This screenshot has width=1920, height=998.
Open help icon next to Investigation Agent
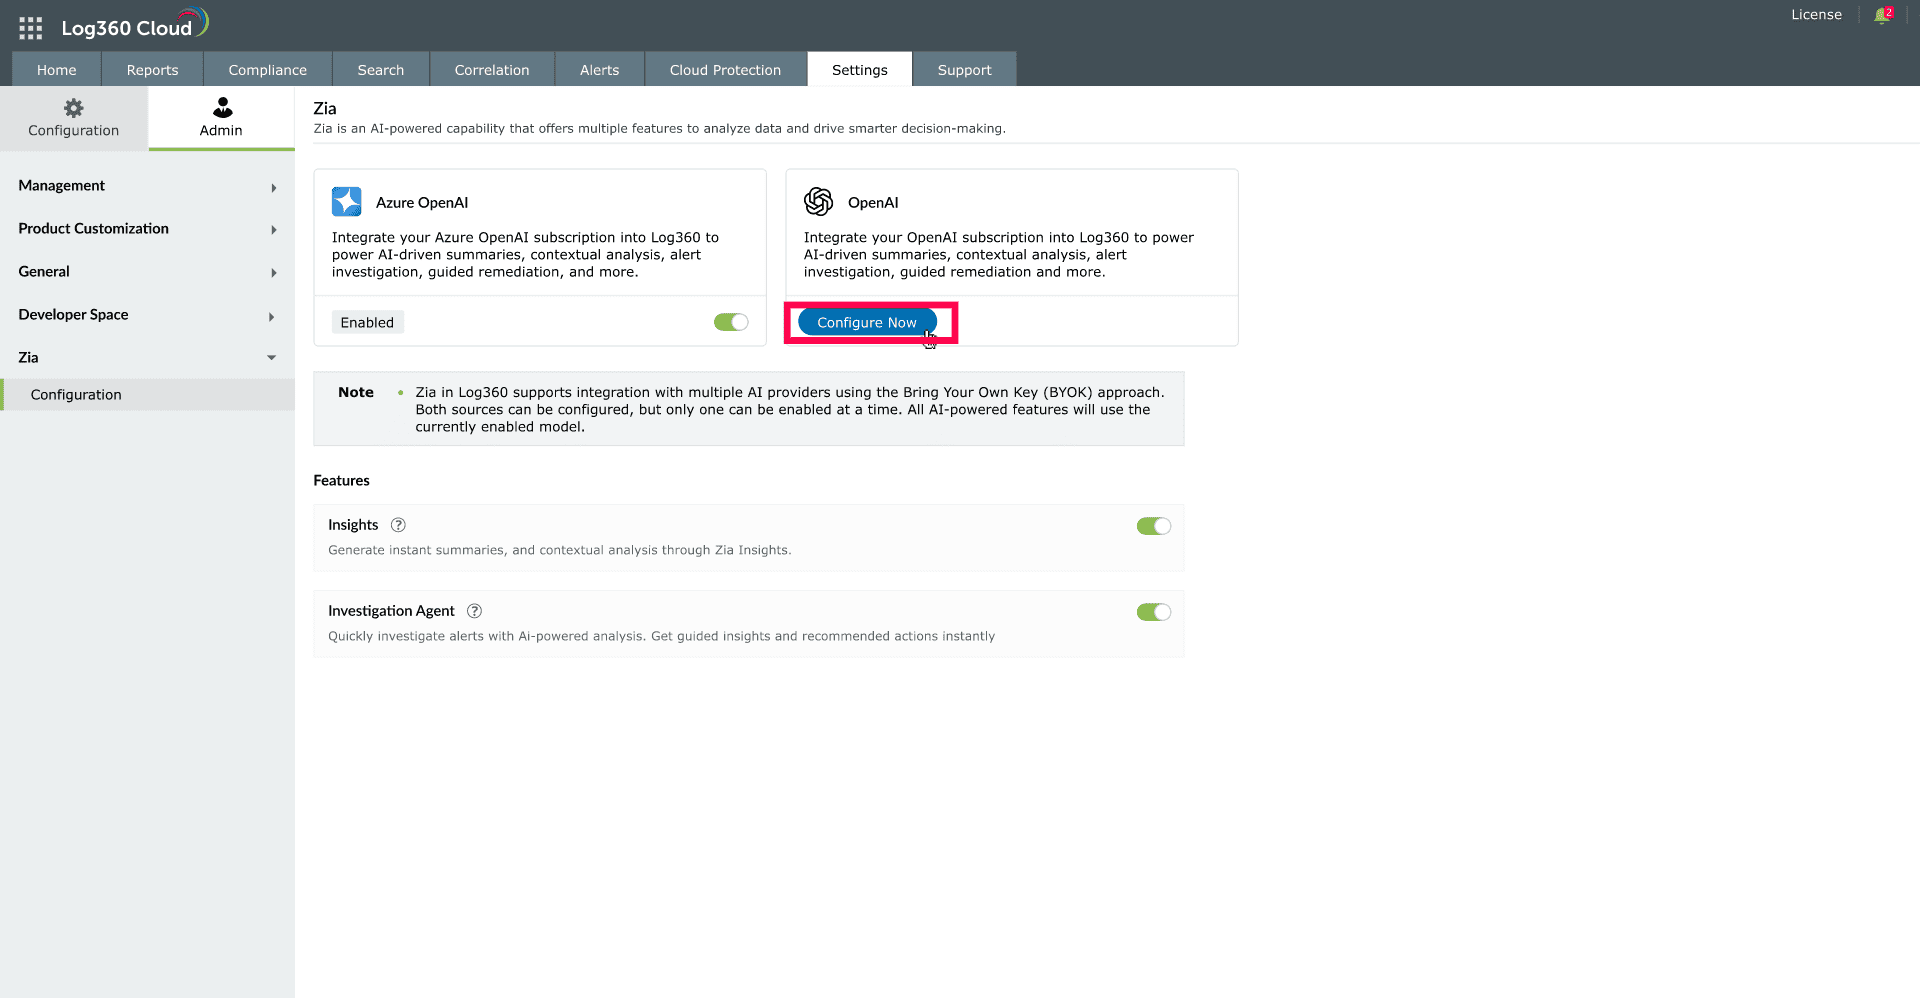[475, 611]
